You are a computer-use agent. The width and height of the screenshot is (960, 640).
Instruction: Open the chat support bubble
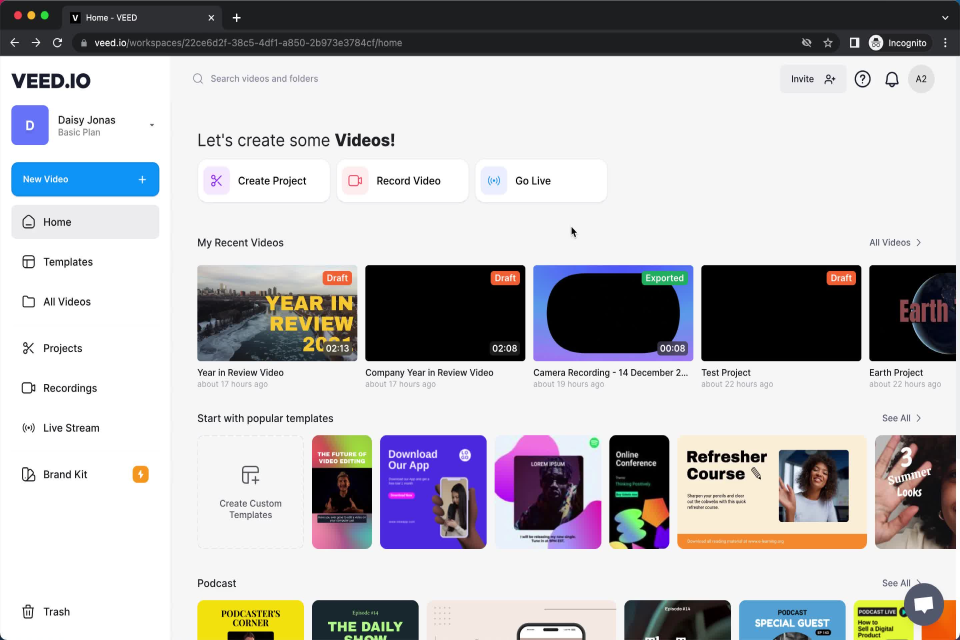923,604
